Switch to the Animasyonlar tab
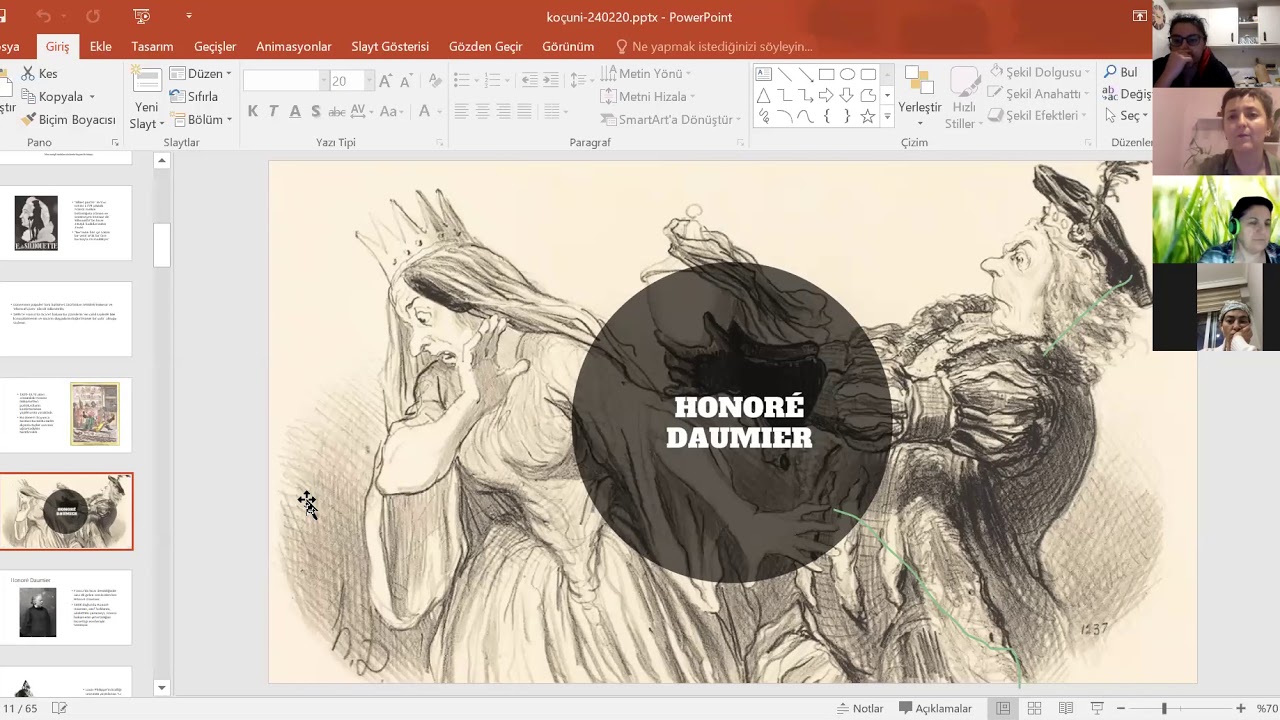Screen dimensions: 1280x720 point(293,46)
